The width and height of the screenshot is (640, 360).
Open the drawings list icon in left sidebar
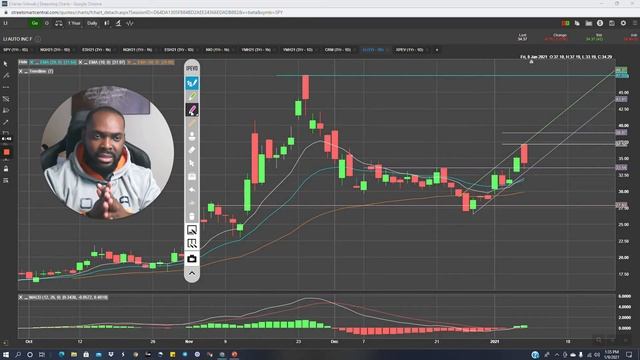tap(6, 180)
